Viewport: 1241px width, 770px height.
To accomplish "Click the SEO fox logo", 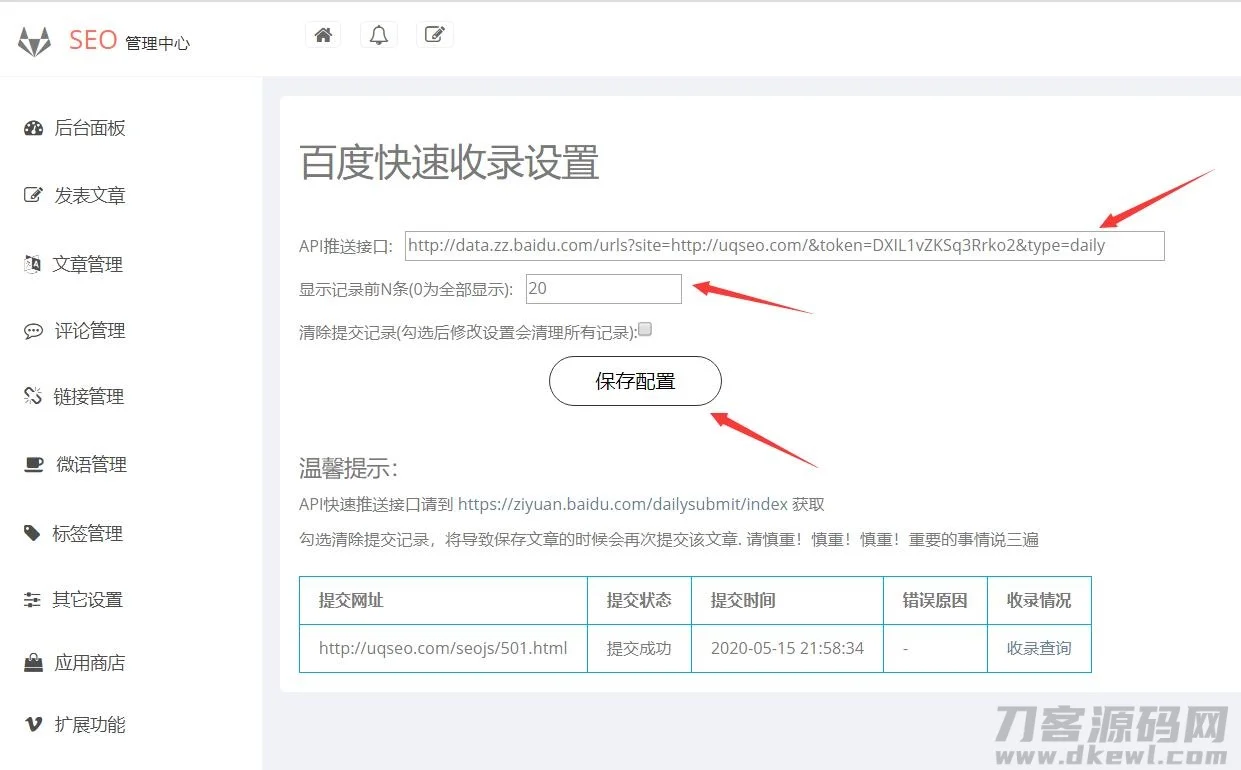I will click(34, 40).
